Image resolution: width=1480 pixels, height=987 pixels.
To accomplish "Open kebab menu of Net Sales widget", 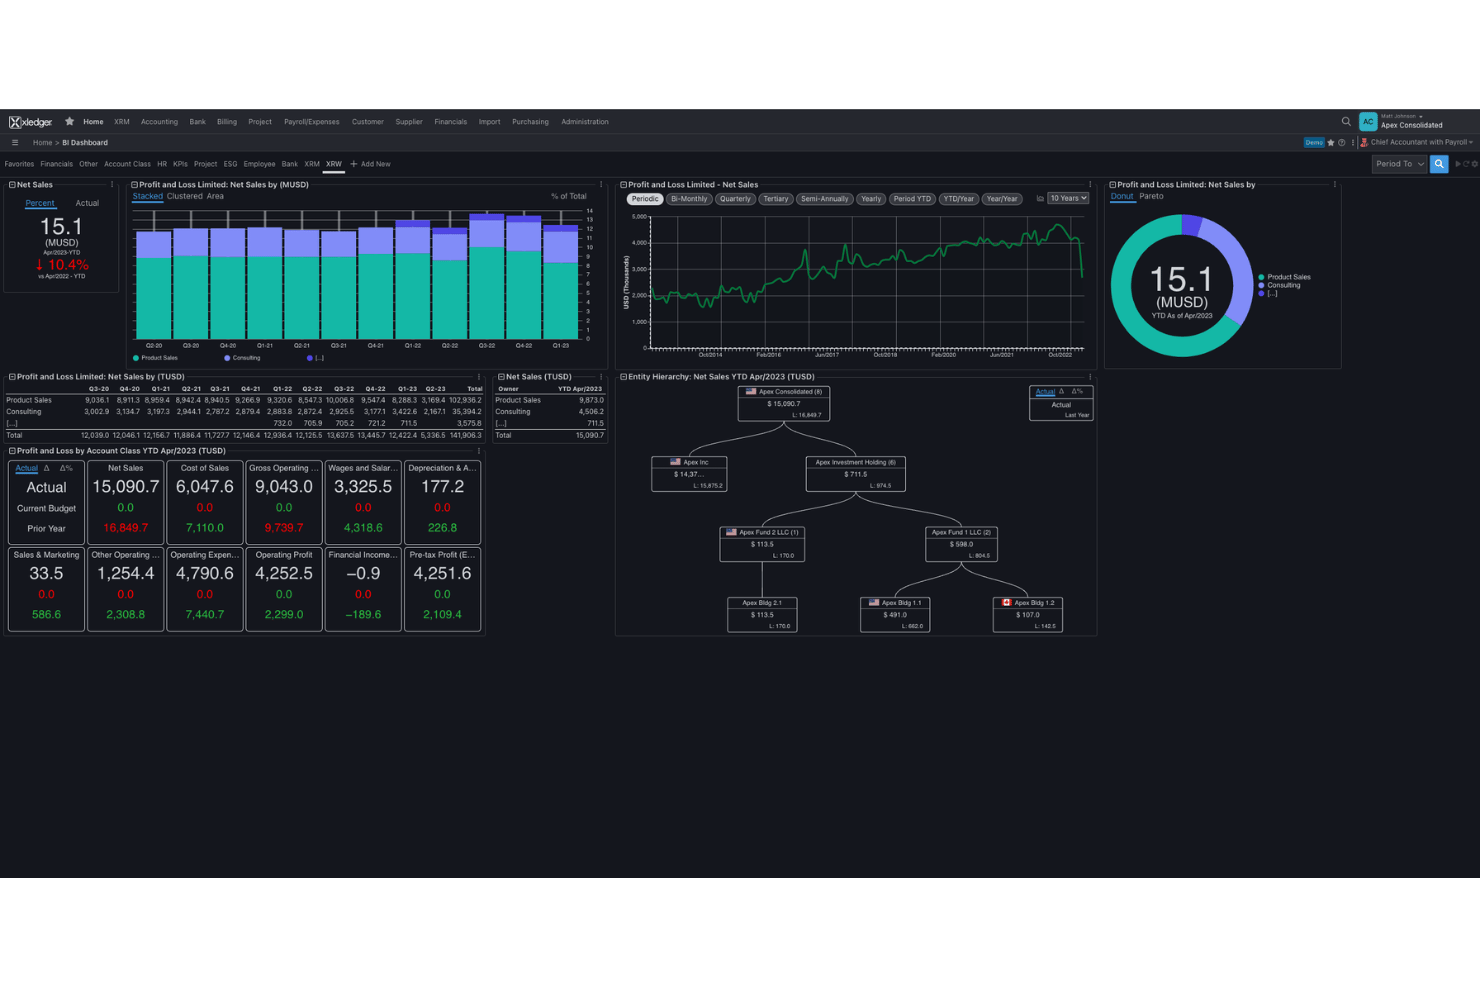I will click(x=112, y=185).
